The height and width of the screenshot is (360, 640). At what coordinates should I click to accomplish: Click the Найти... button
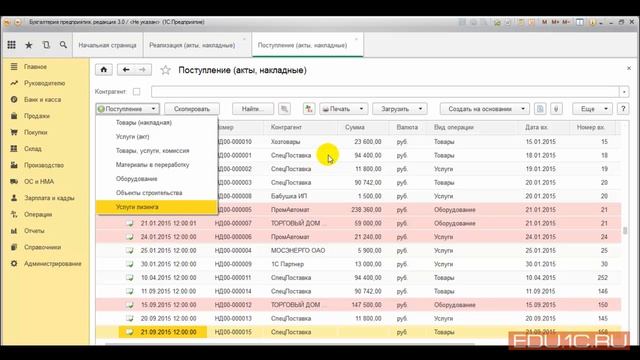pos(253,109)
